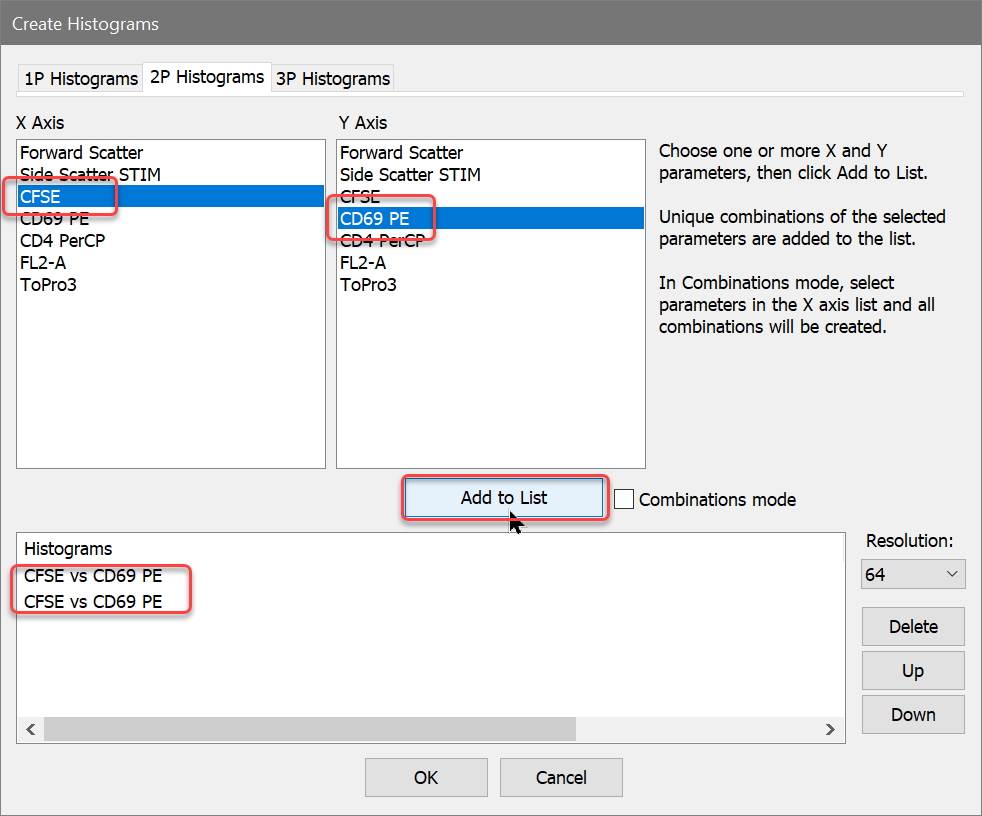Move the histogram Up in list
The image size is (982, 816).
(x=912, y=671)
